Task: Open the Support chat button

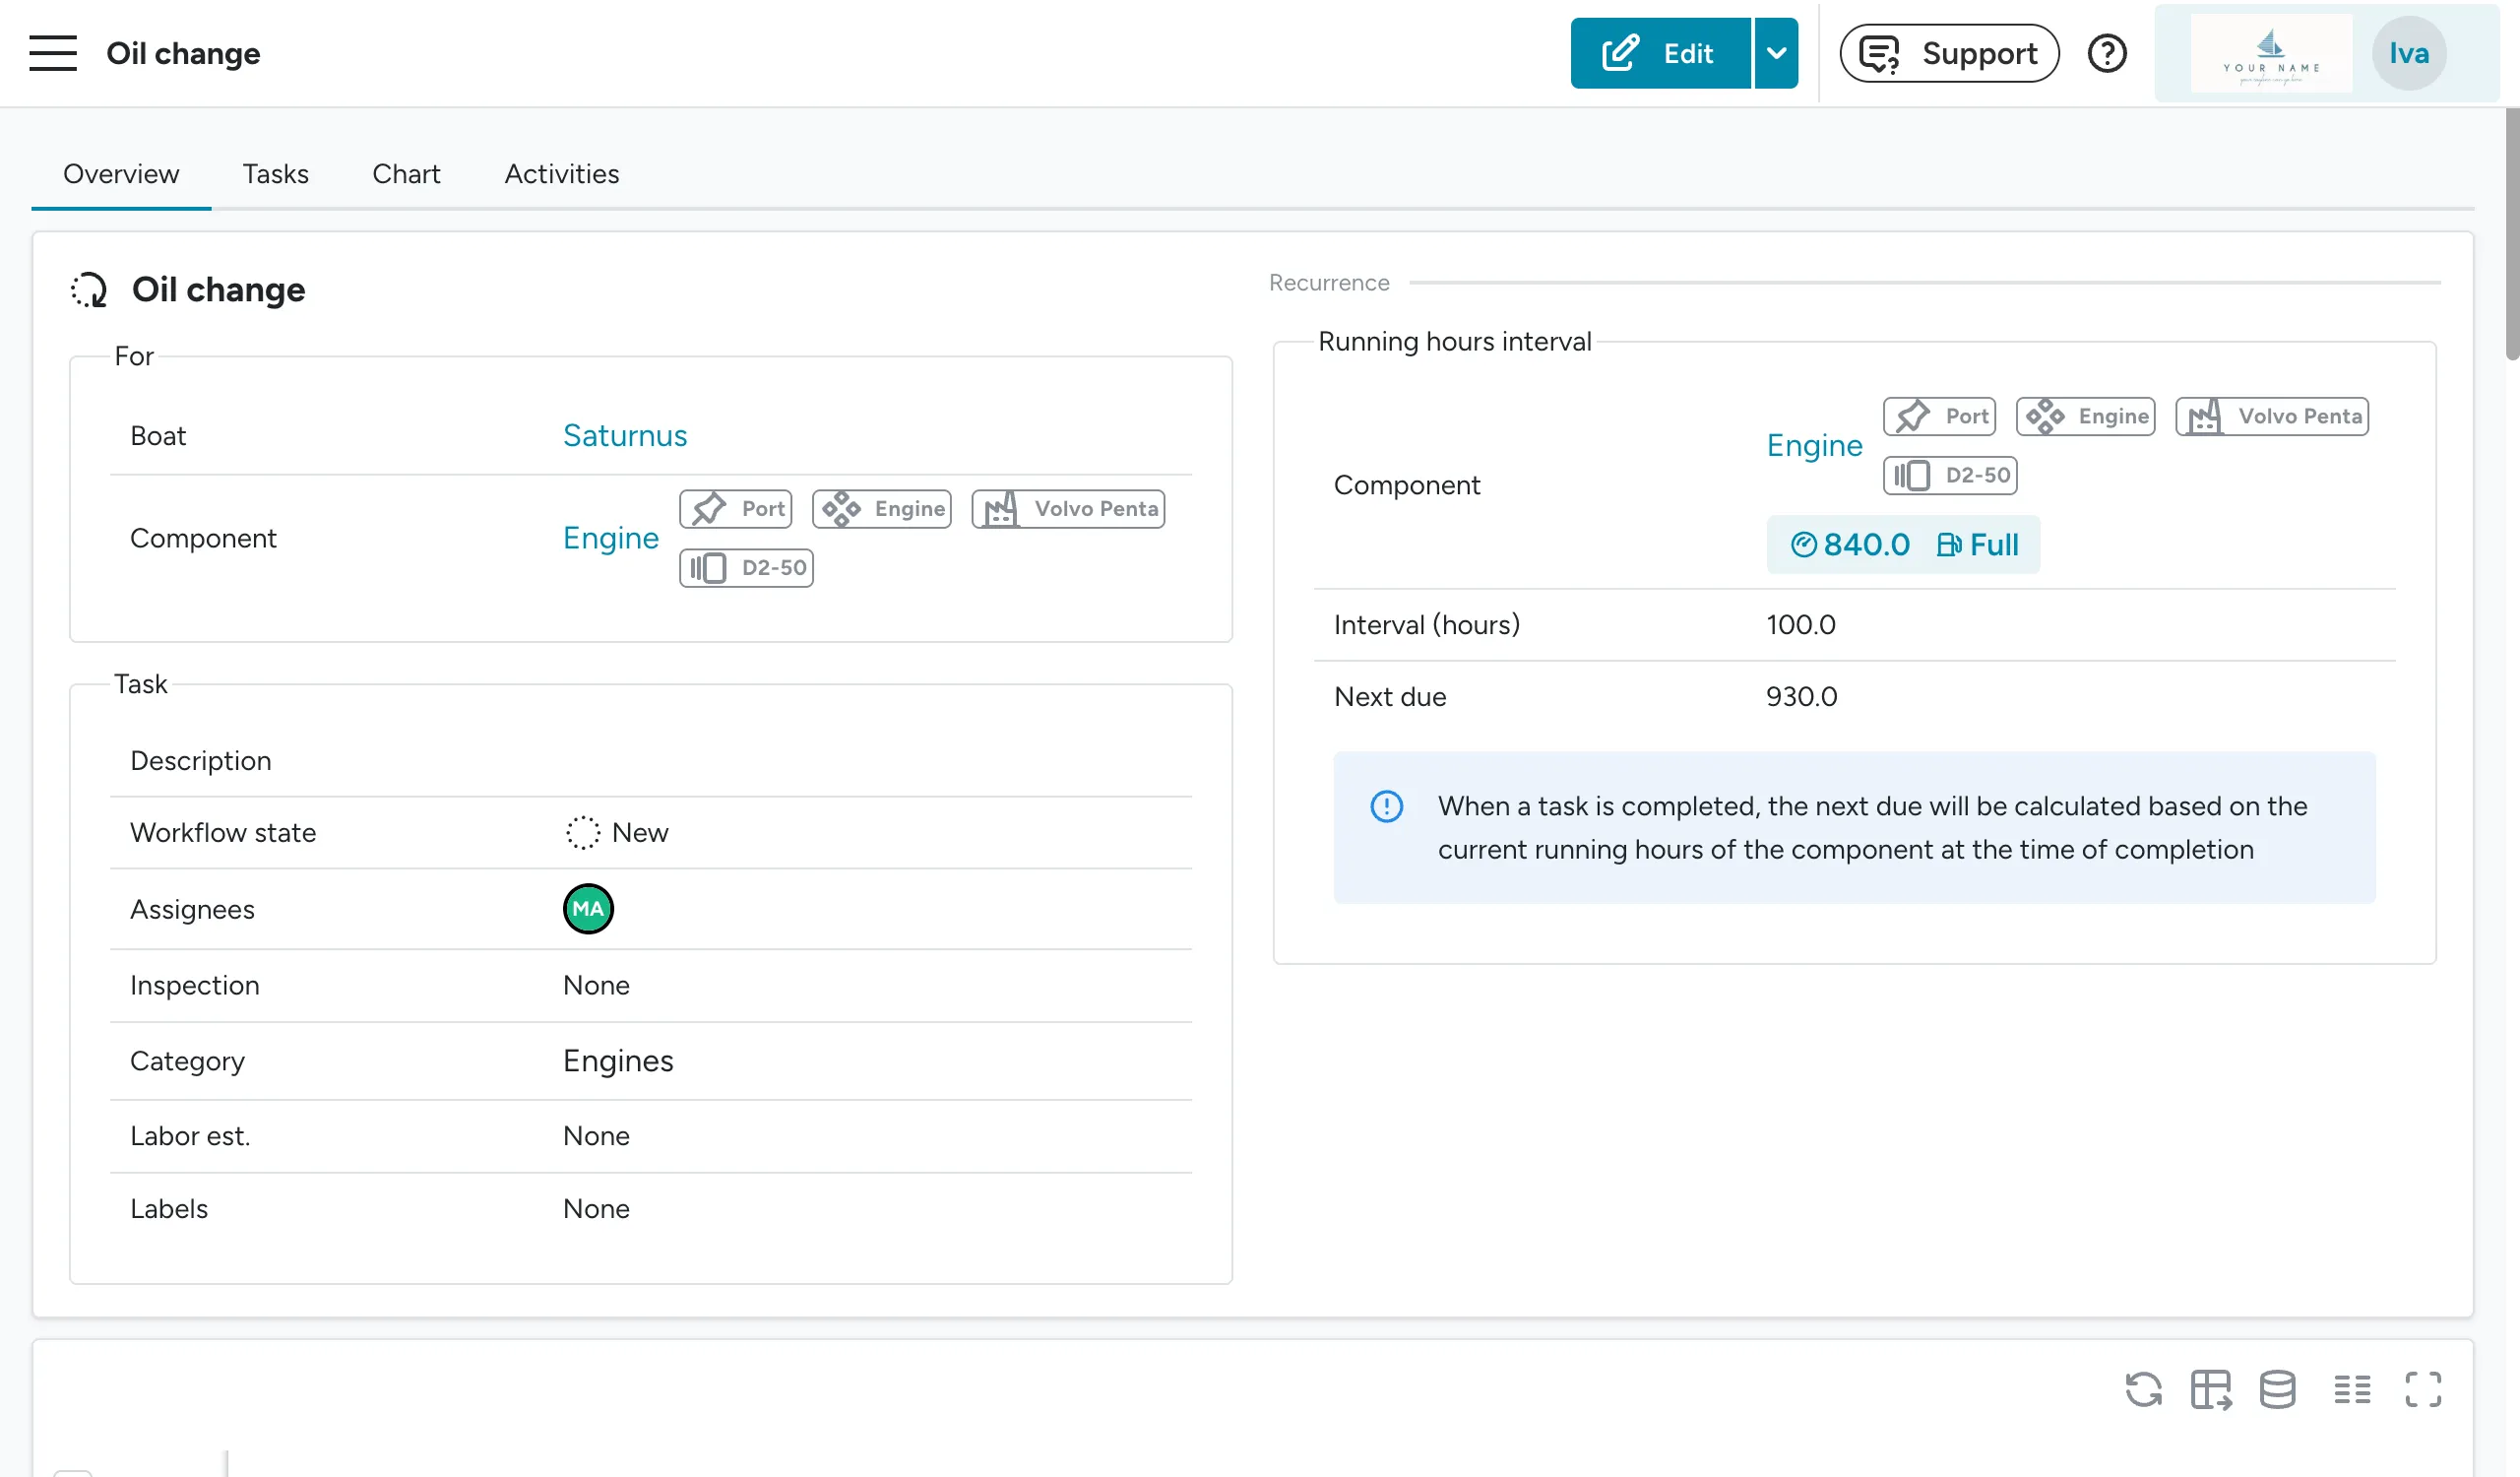Action: click(1948, 53)
